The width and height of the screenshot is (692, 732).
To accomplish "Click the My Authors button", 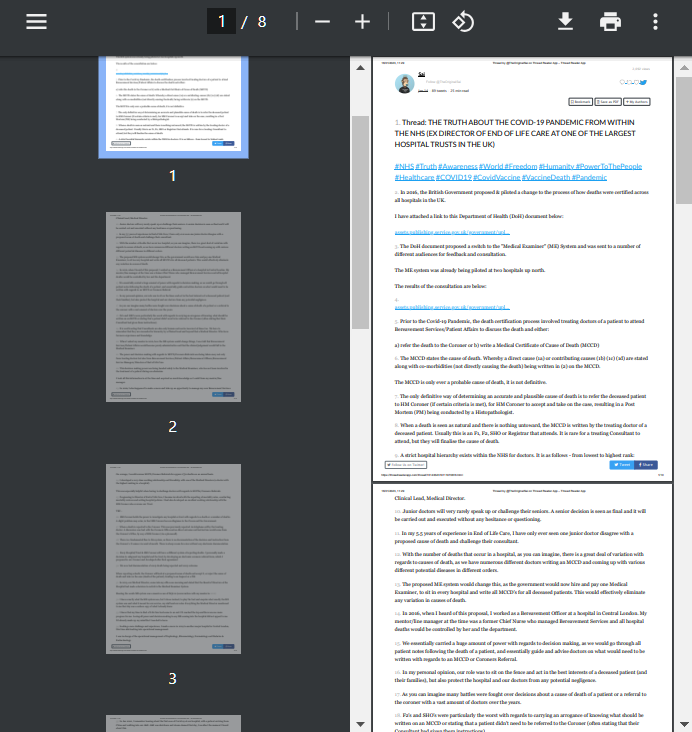I will coord(637,102).
